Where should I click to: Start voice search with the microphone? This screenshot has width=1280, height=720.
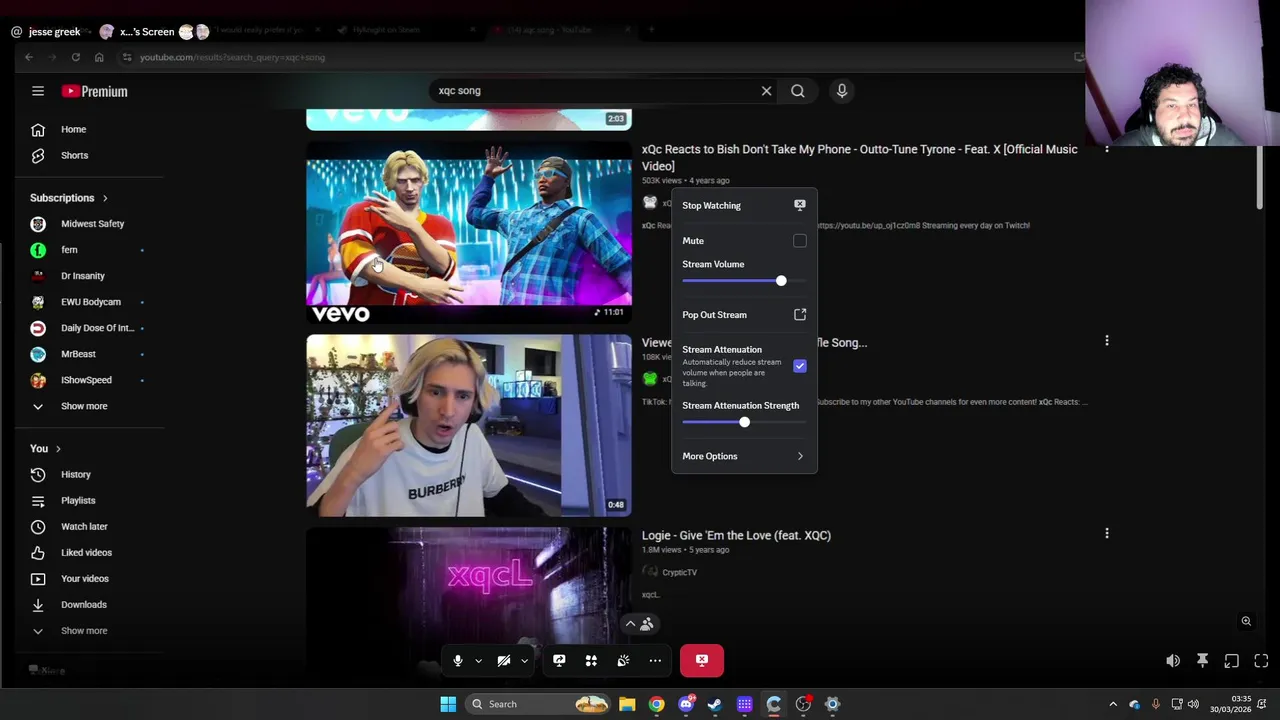click(x=842, y=91)
